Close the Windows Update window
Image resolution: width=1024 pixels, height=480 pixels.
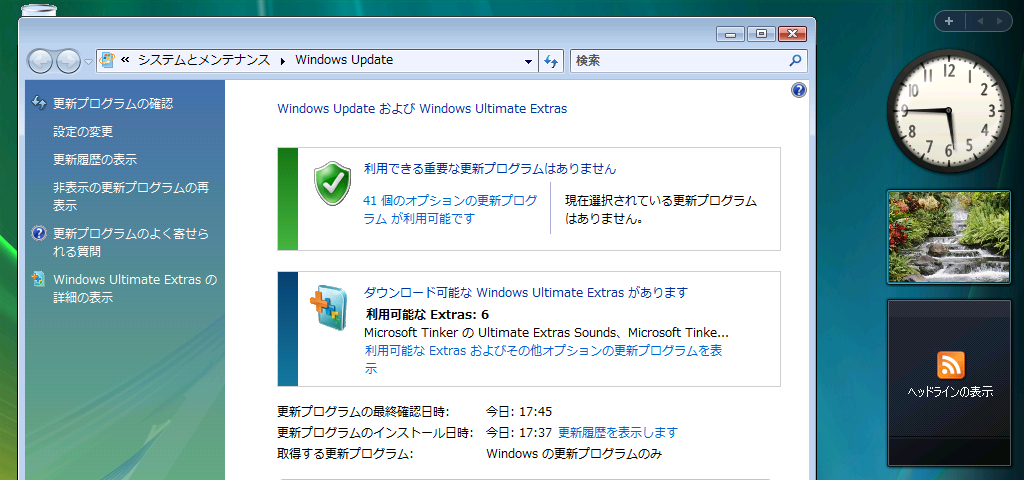(792, 34)
